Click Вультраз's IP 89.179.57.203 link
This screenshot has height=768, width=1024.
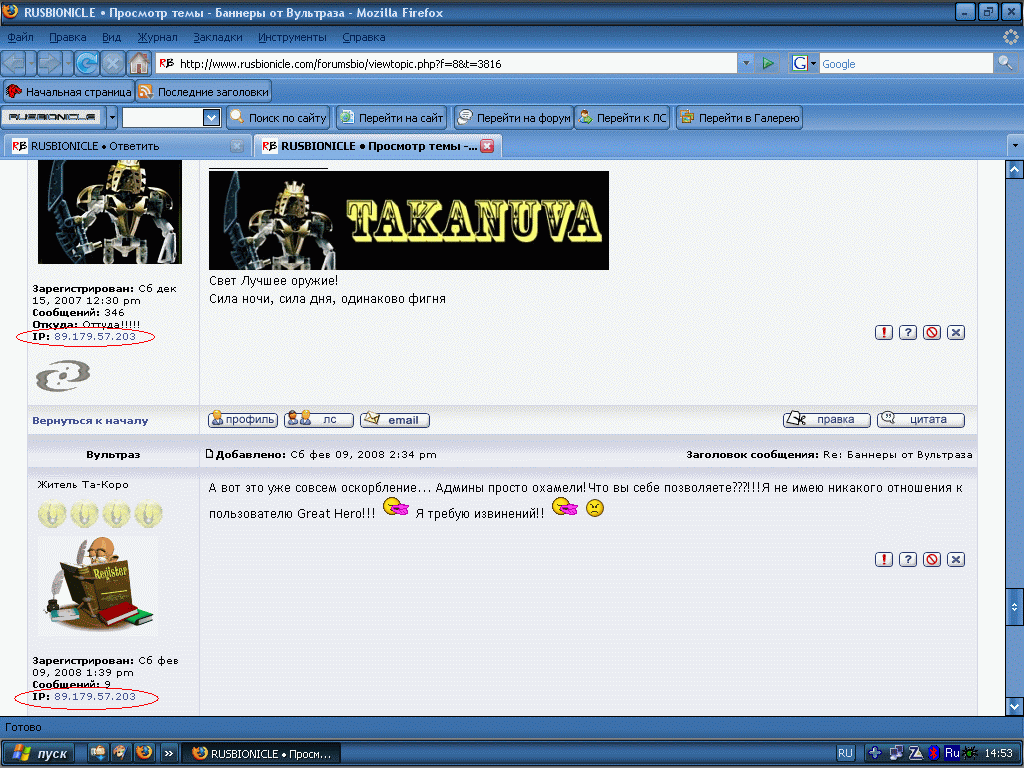95,696
